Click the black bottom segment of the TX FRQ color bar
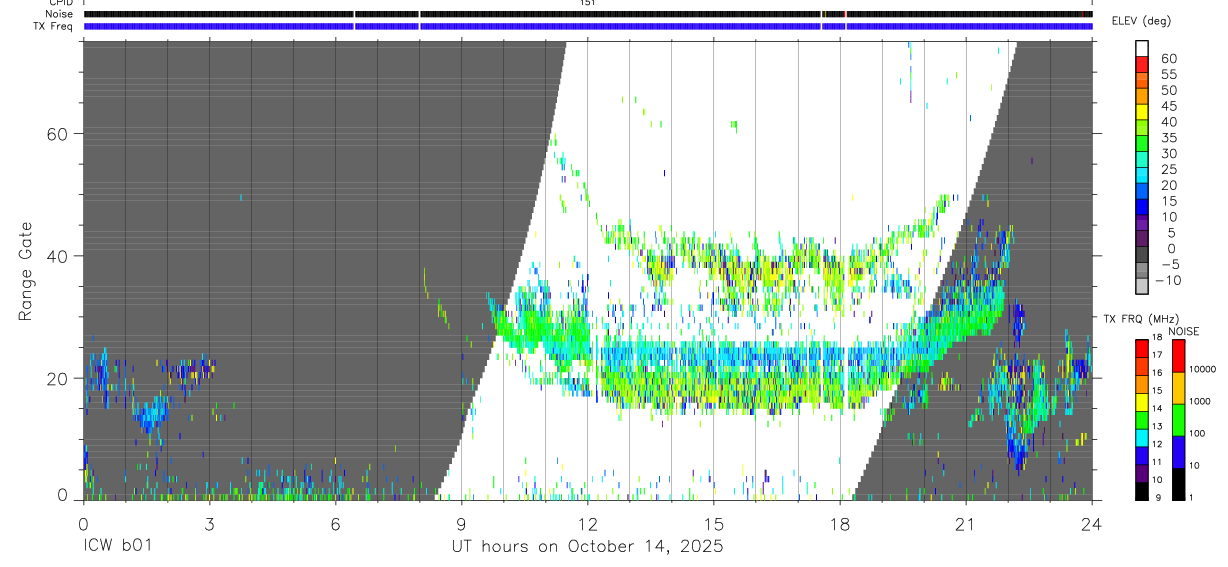 1142,491
